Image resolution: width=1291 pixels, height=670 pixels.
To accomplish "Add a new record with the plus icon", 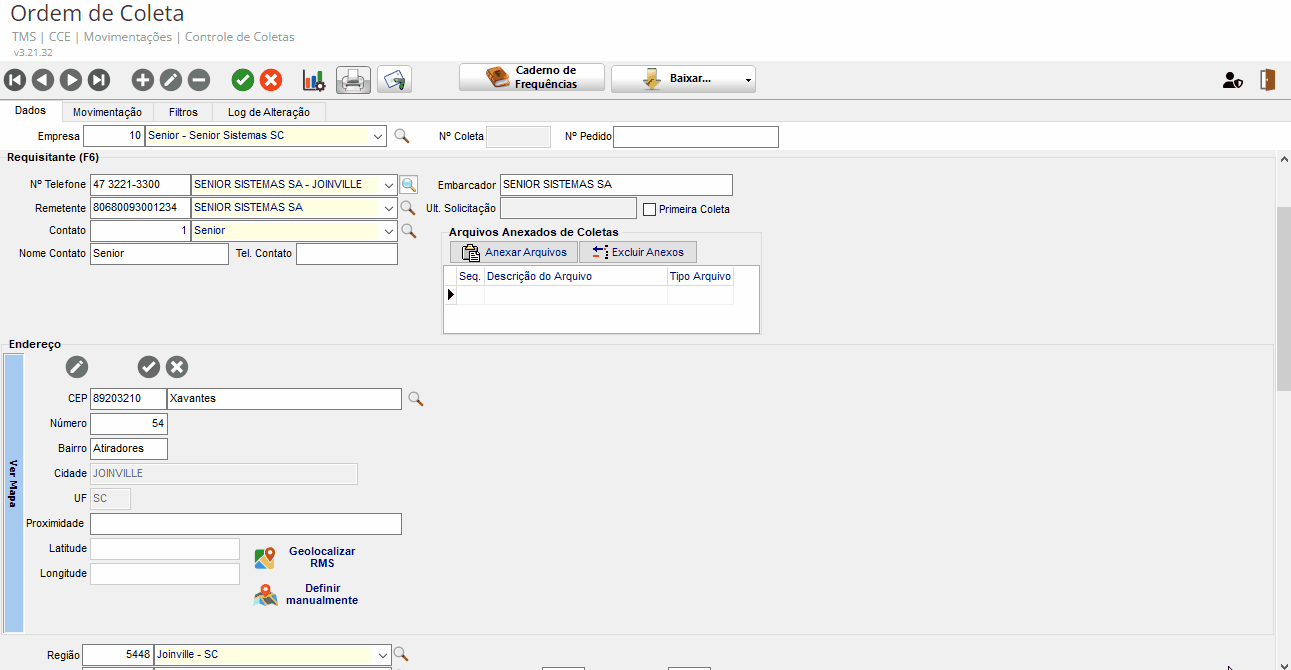I will pyautogui.click(x=143, y=80).
